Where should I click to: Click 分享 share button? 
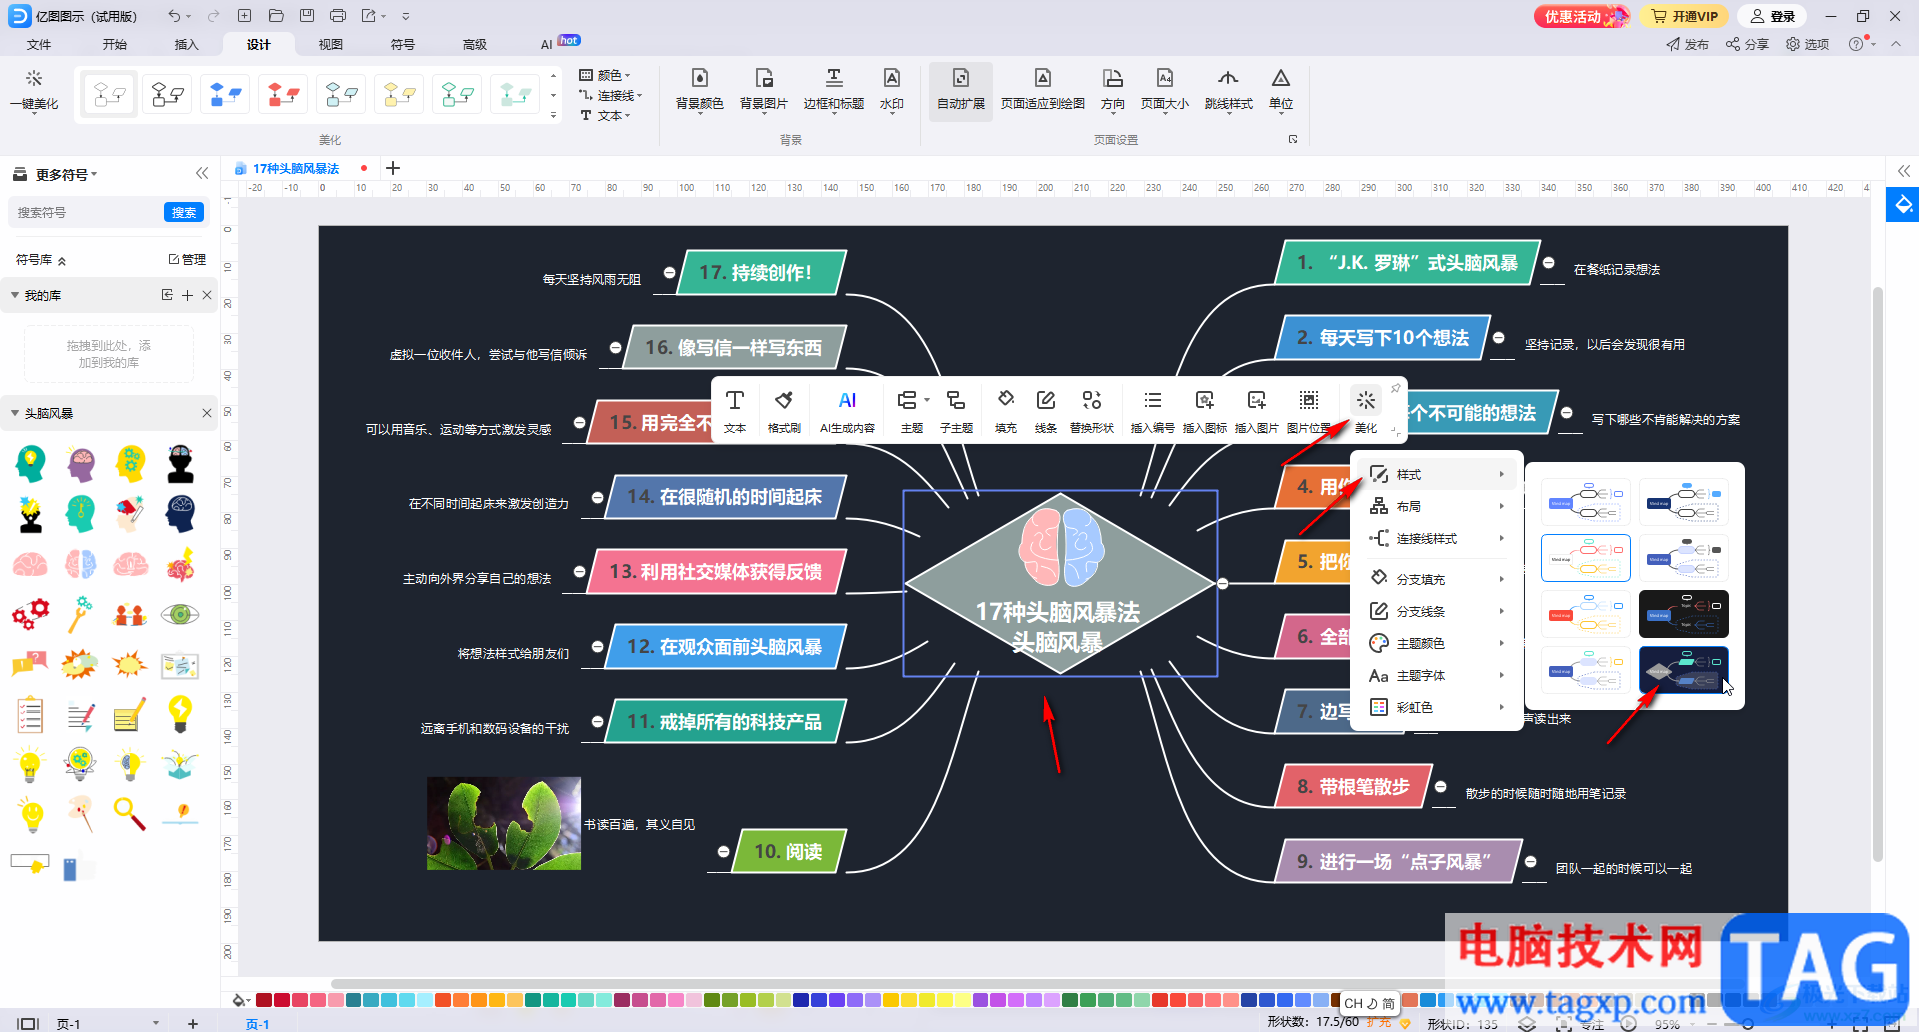pyautogui.click(x=1747, y=44)
